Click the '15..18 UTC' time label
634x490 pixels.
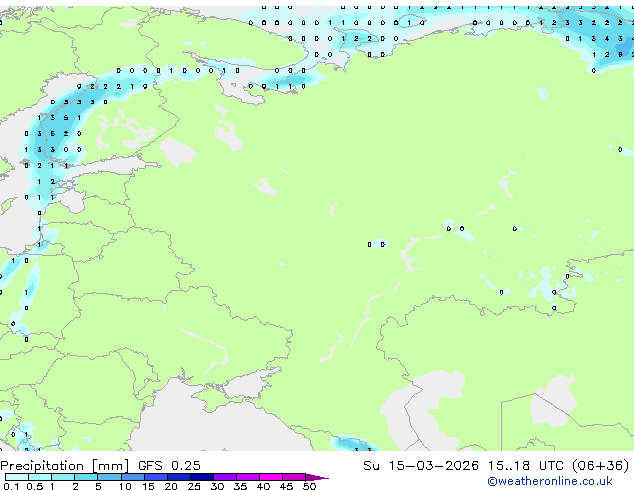pyautogui.click(x=525, y=466)
